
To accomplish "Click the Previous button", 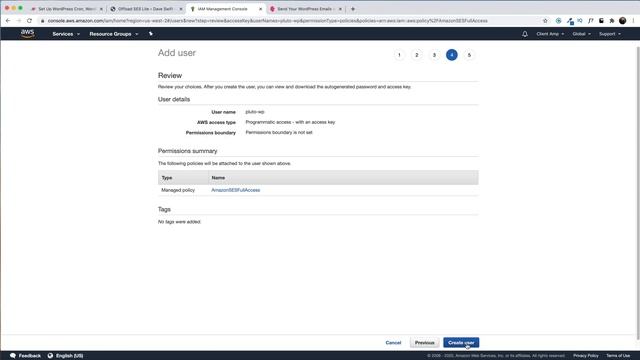I will 424,342.
